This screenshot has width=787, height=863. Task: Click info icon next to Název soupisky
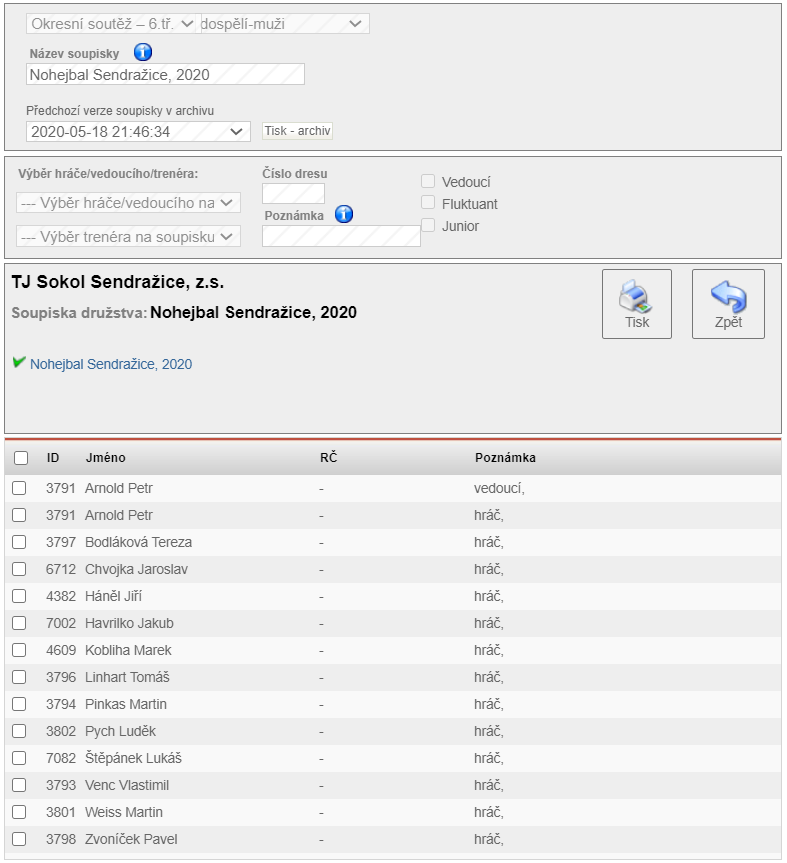click(142, 53)
